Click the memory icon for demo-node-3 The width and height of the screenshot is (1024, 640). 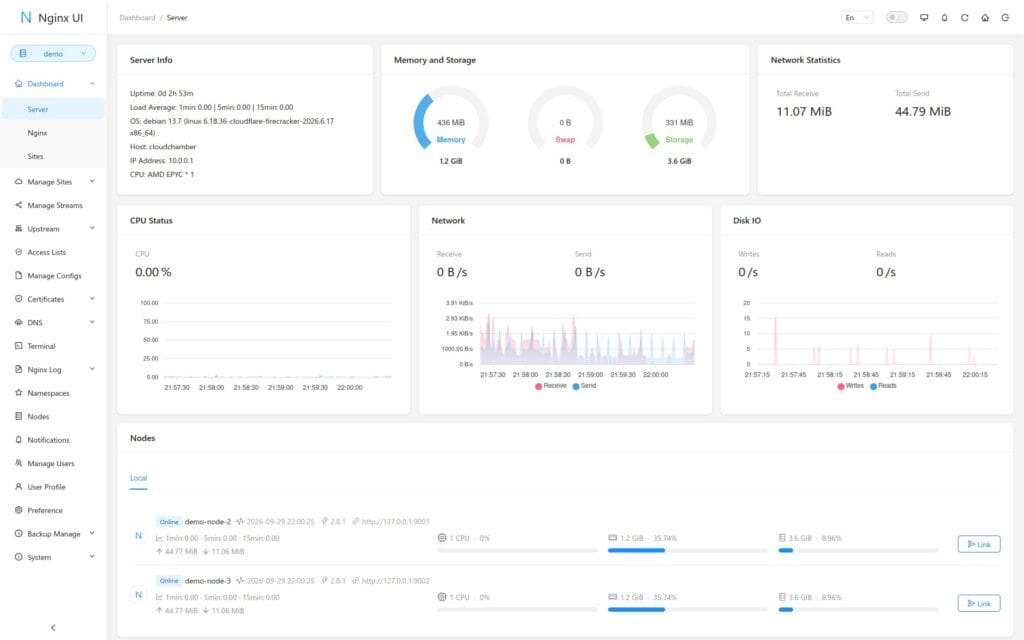coord(613,597)
